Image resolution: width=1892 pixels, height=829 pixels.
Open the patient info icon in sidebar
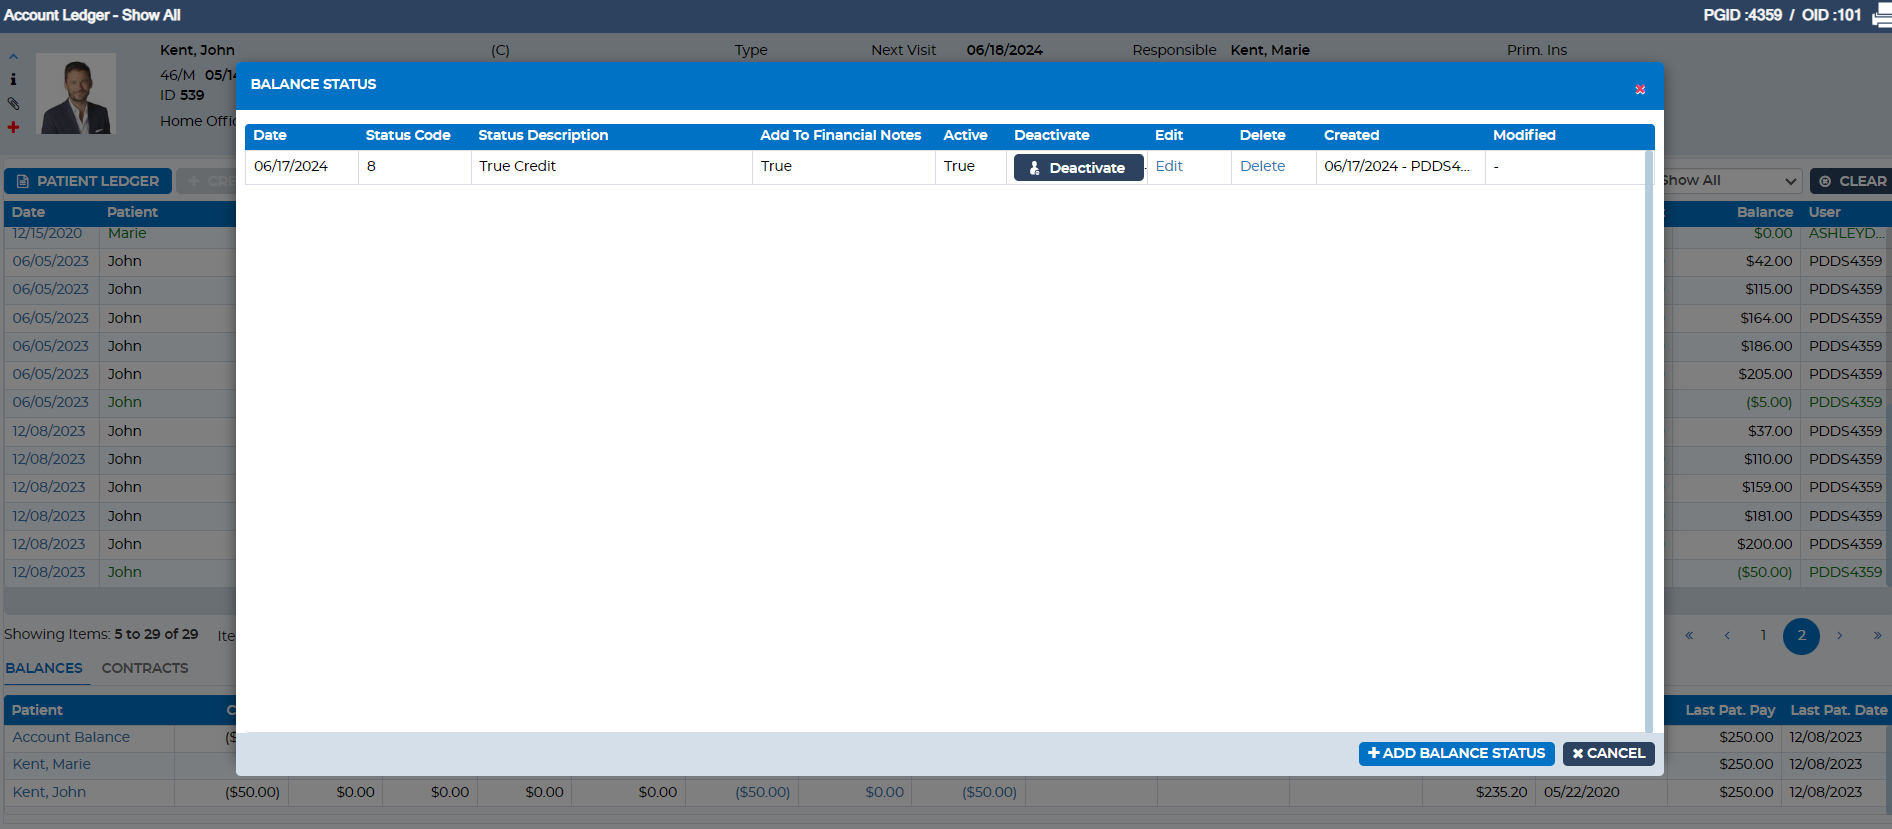tap(13, 79)
